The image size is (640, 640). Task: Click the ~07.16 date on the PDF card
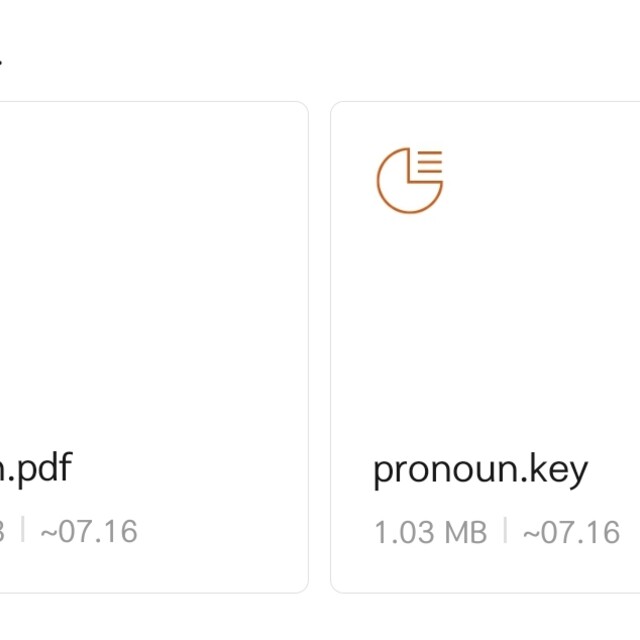(88, 531)
